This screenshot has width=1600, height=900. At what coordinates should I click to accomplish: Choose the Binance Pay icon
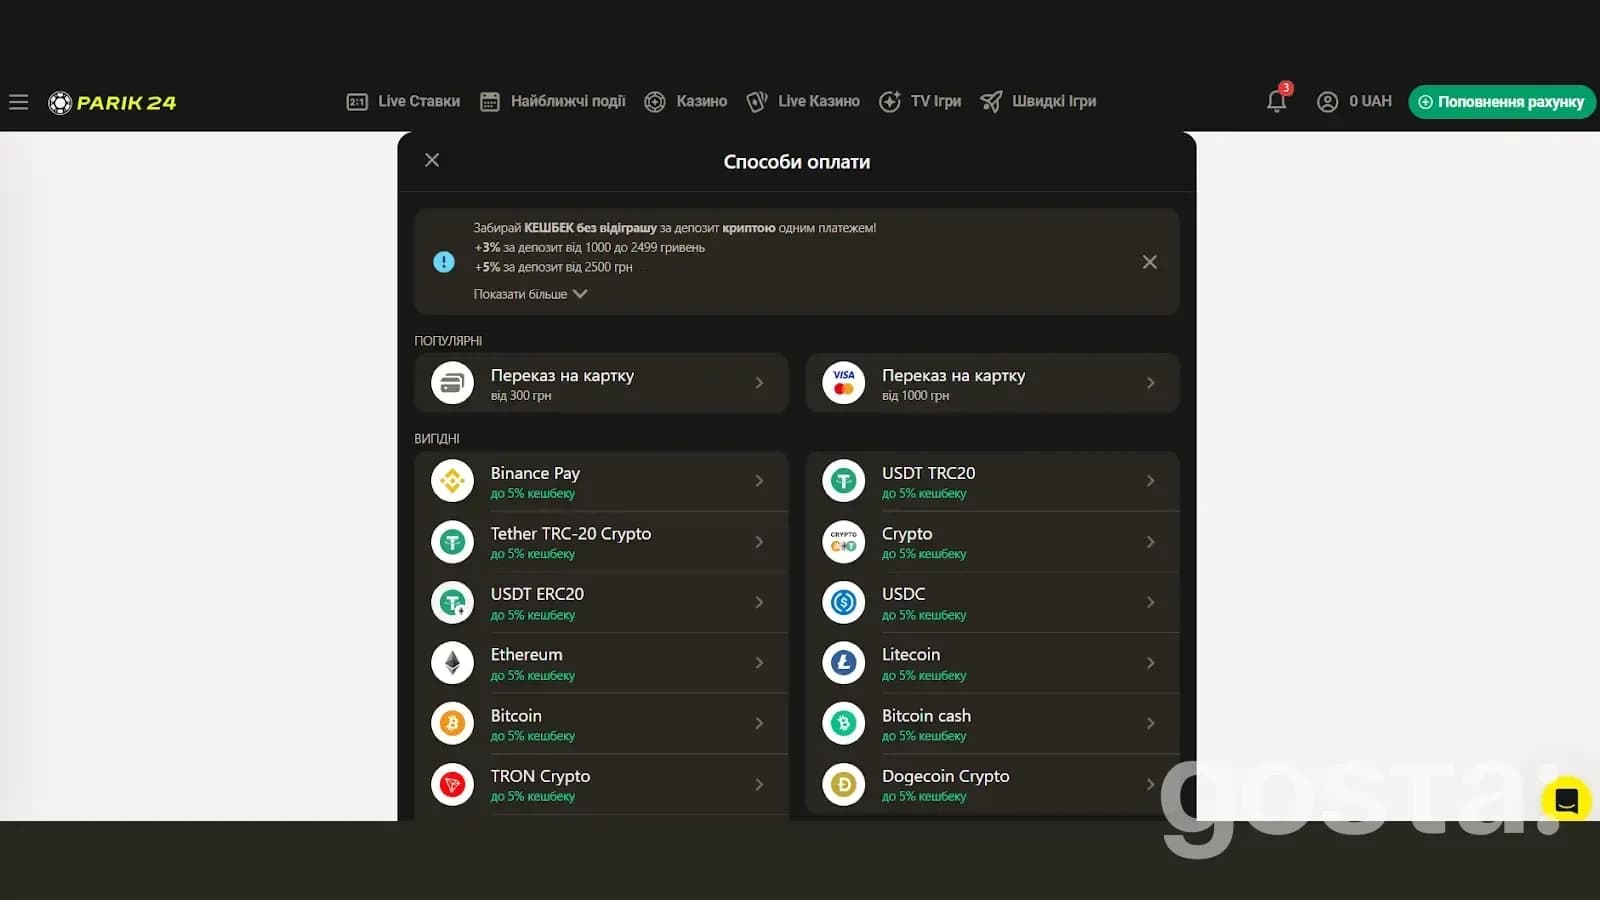click(x=452, y=482)
